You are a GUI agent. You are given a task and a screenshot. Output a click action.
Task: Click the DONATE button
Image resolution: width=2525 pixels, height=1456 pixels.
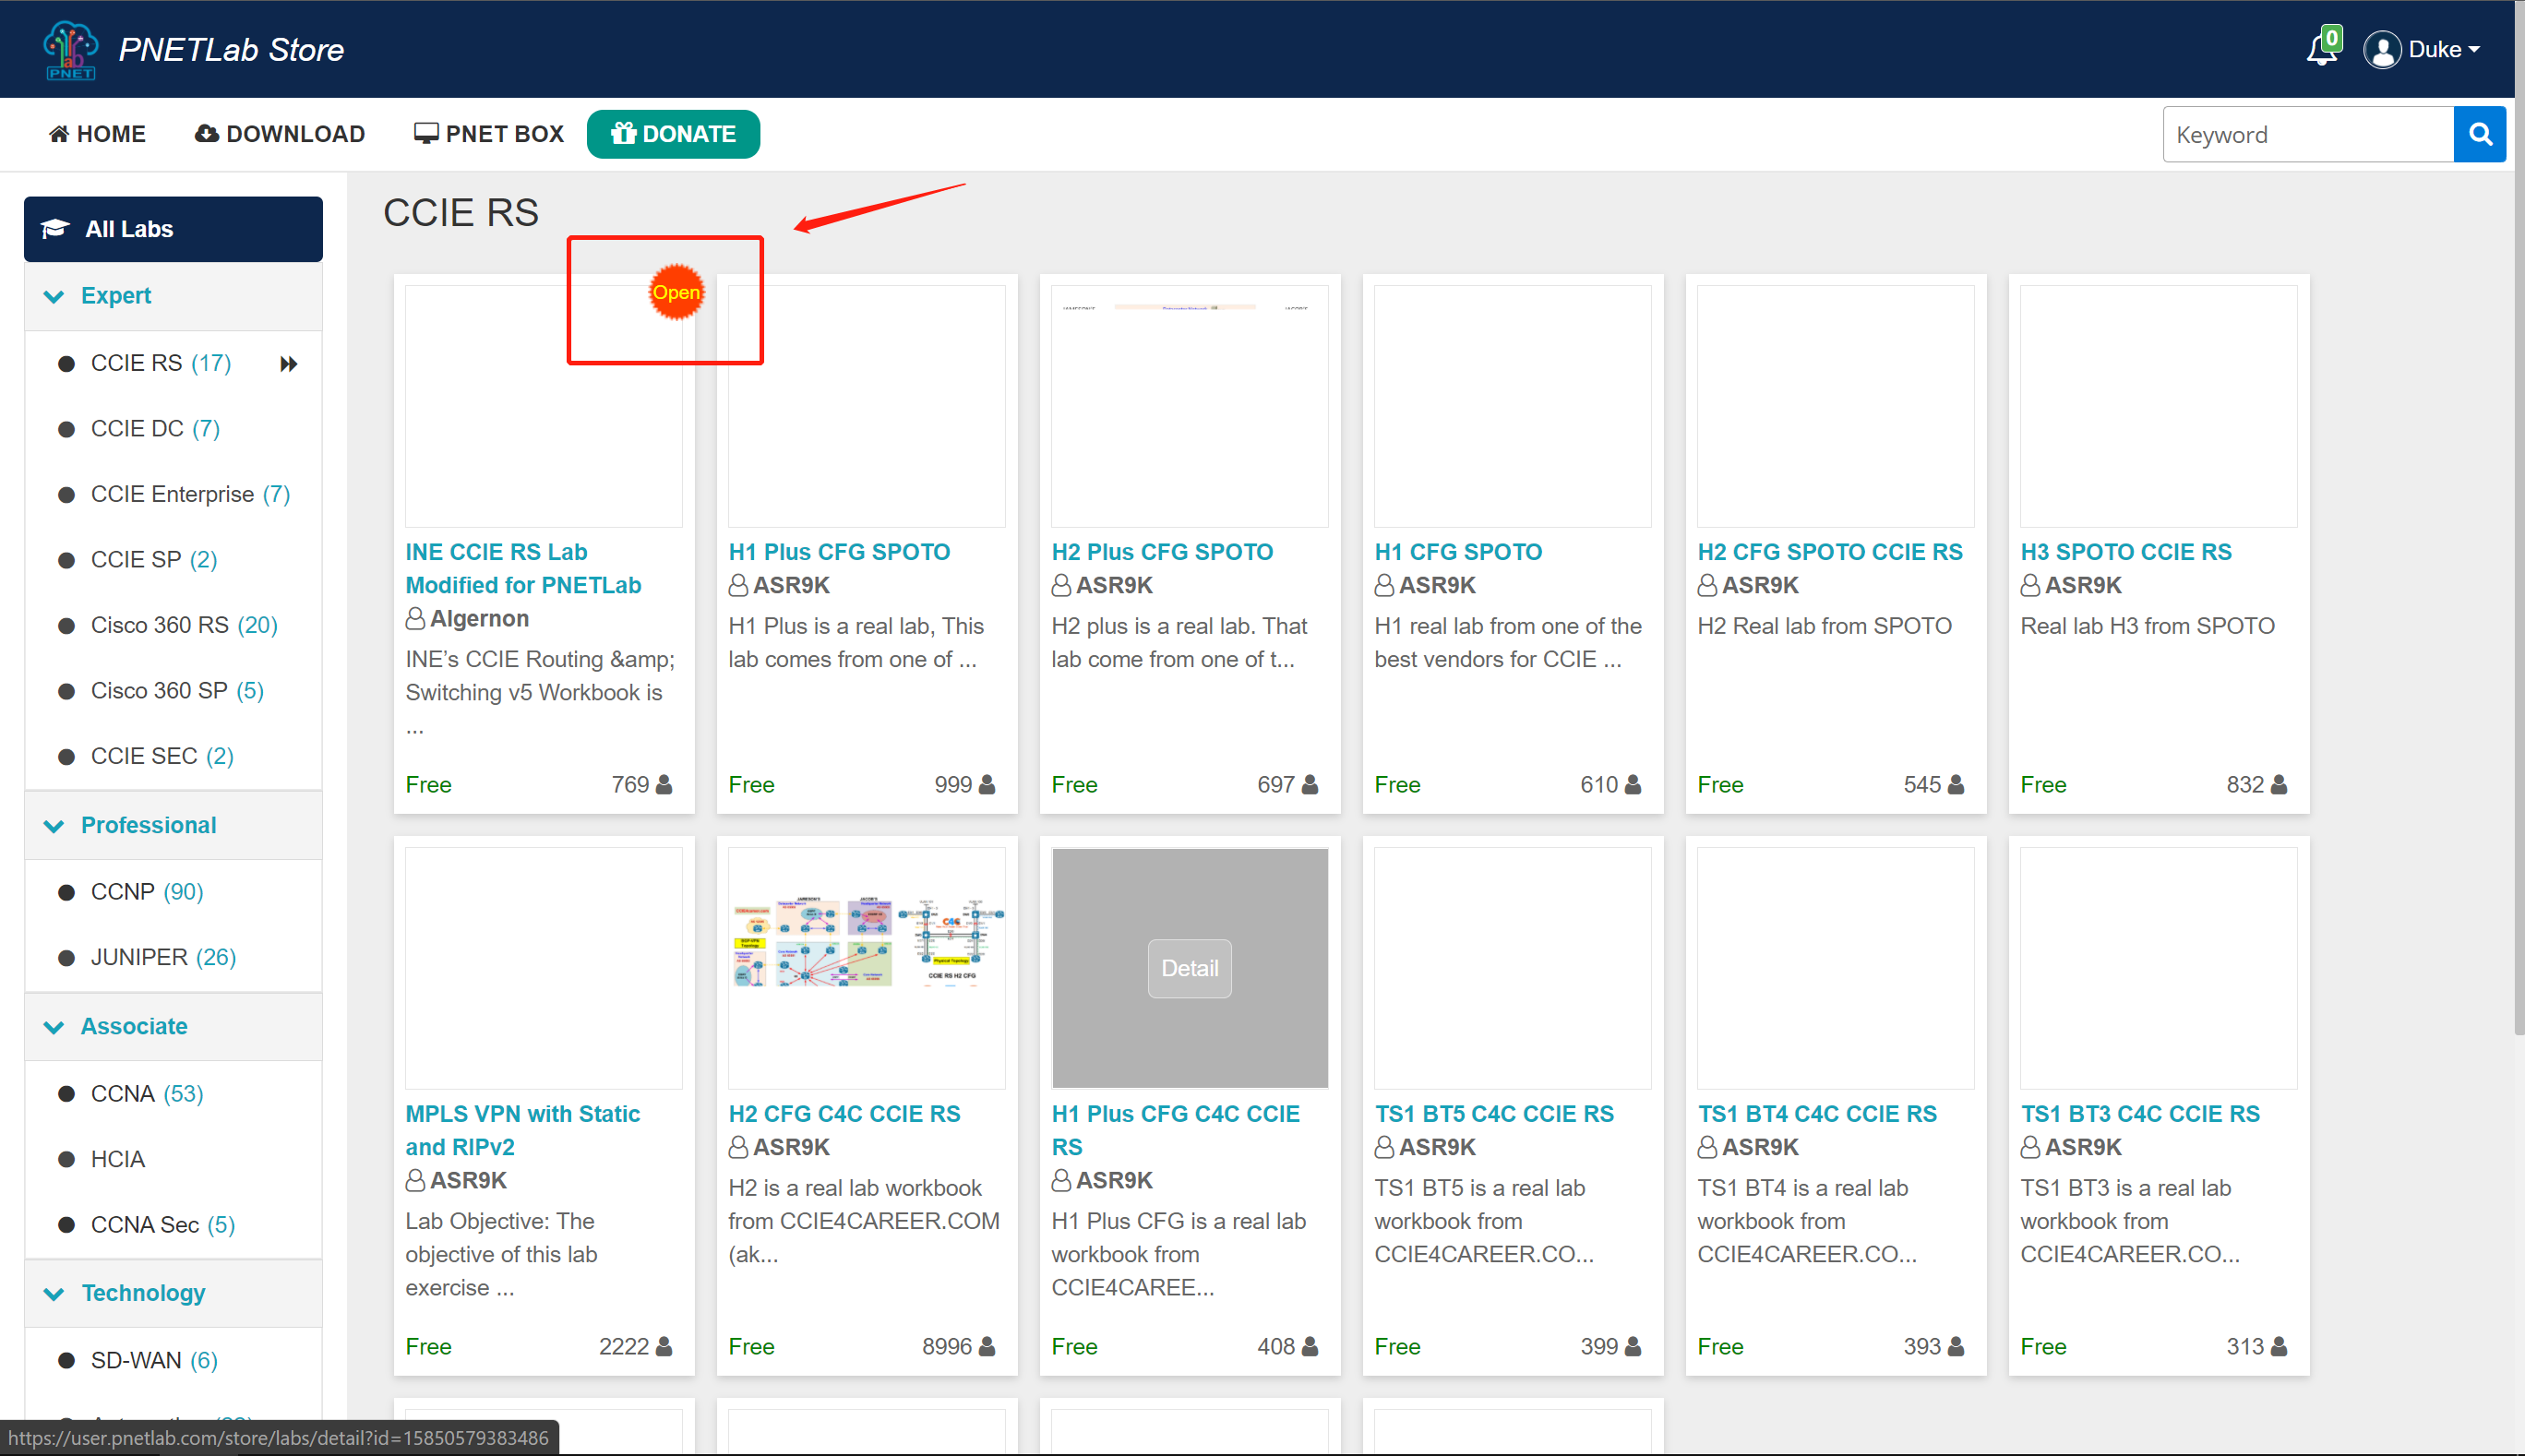[x=673, y=134]
